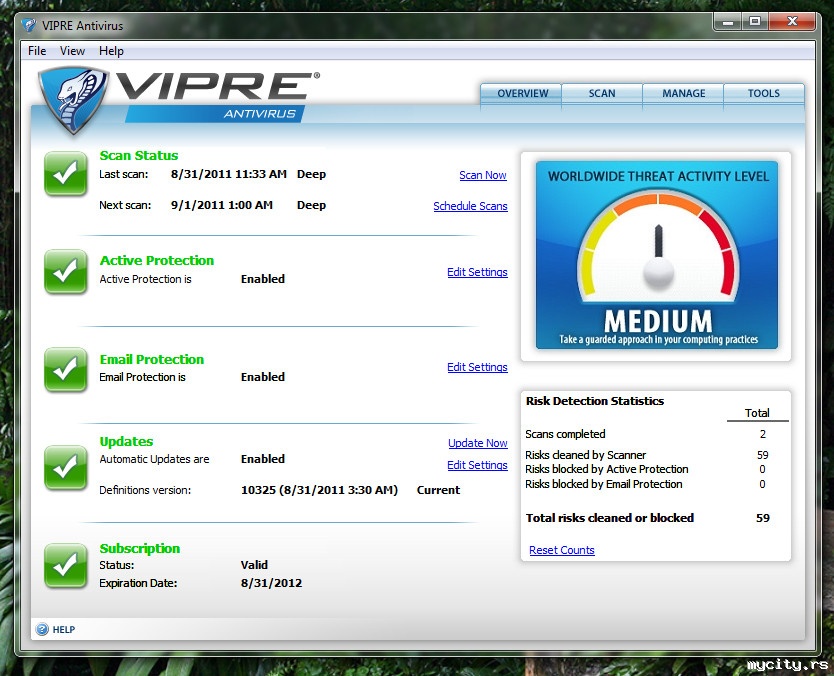Click the Total column header
Viewport: 834px width, 676px height.
click(757, 413)
